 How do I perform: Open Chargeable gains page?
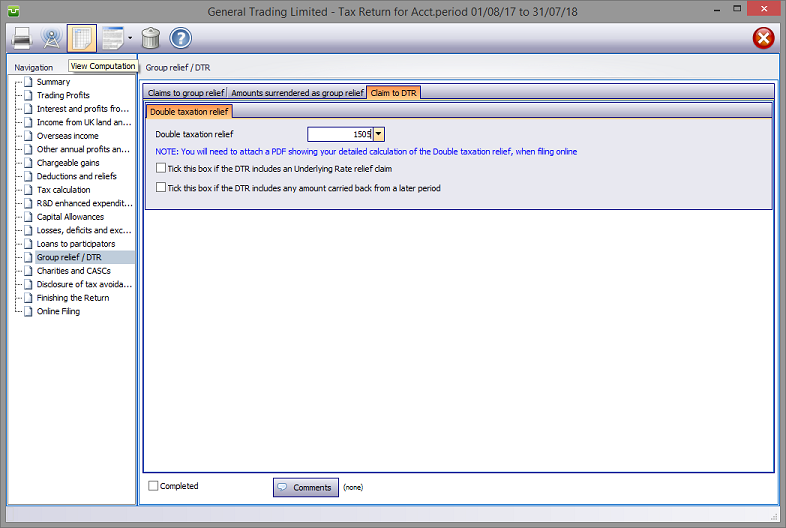tap(68, 163)
